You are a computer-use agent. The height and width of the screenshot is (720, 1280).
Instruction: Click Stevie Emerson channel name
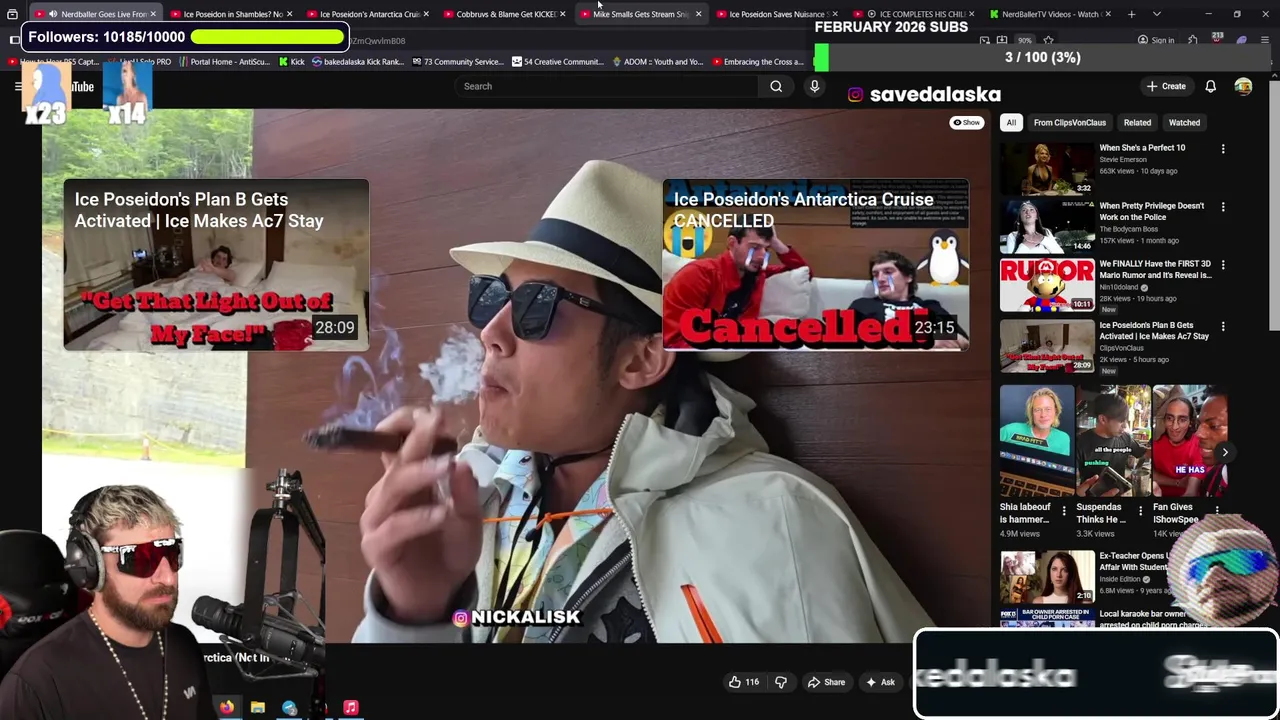click(1123, 159)
